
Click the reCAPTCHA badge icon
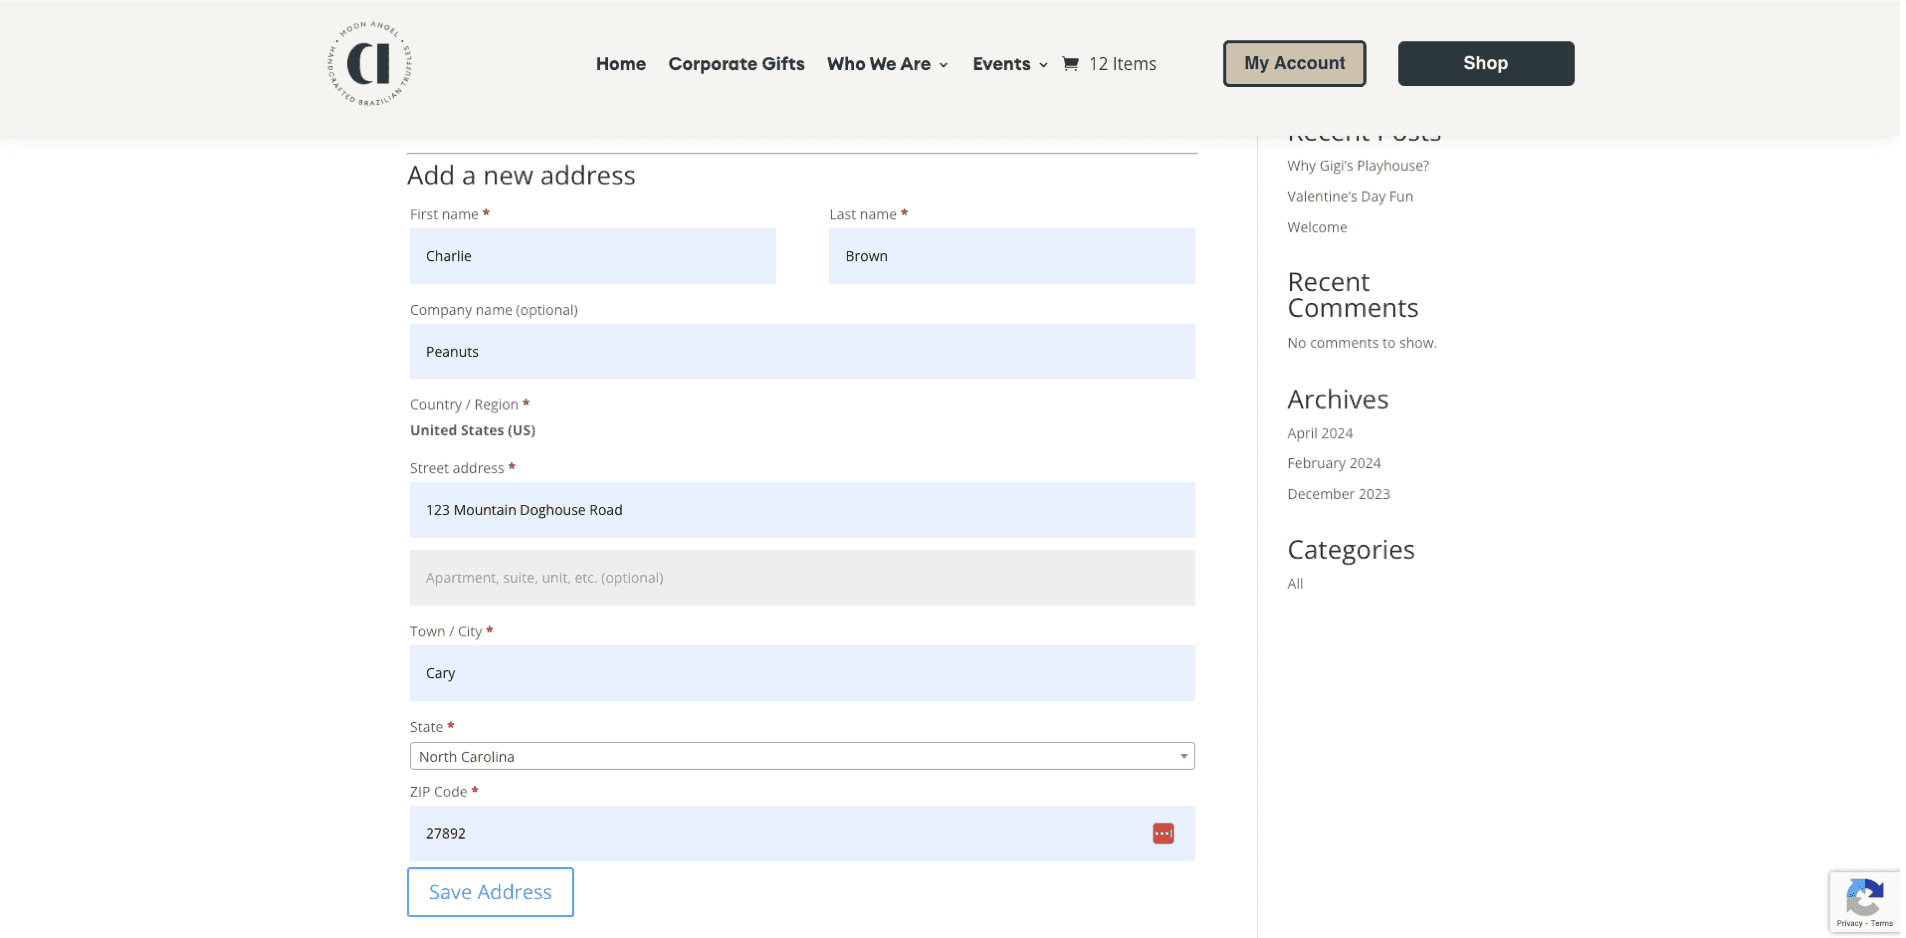click(x=1865, y=897)
